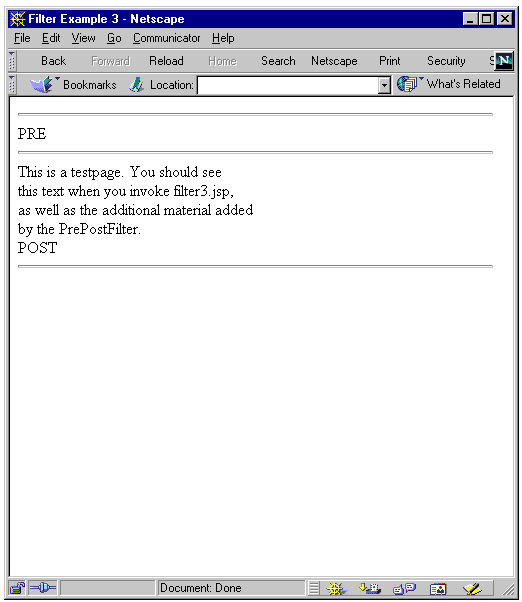Toggle the online/offline connection icon
The image size is (522, 602).
(x=43, y=588)
